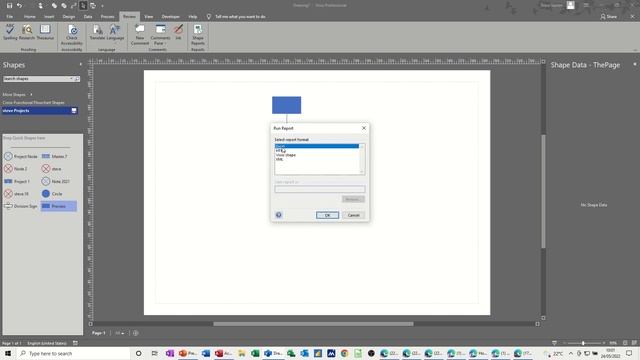Open the File tab
Screen dimensions: 640x360
pos(9,17)
